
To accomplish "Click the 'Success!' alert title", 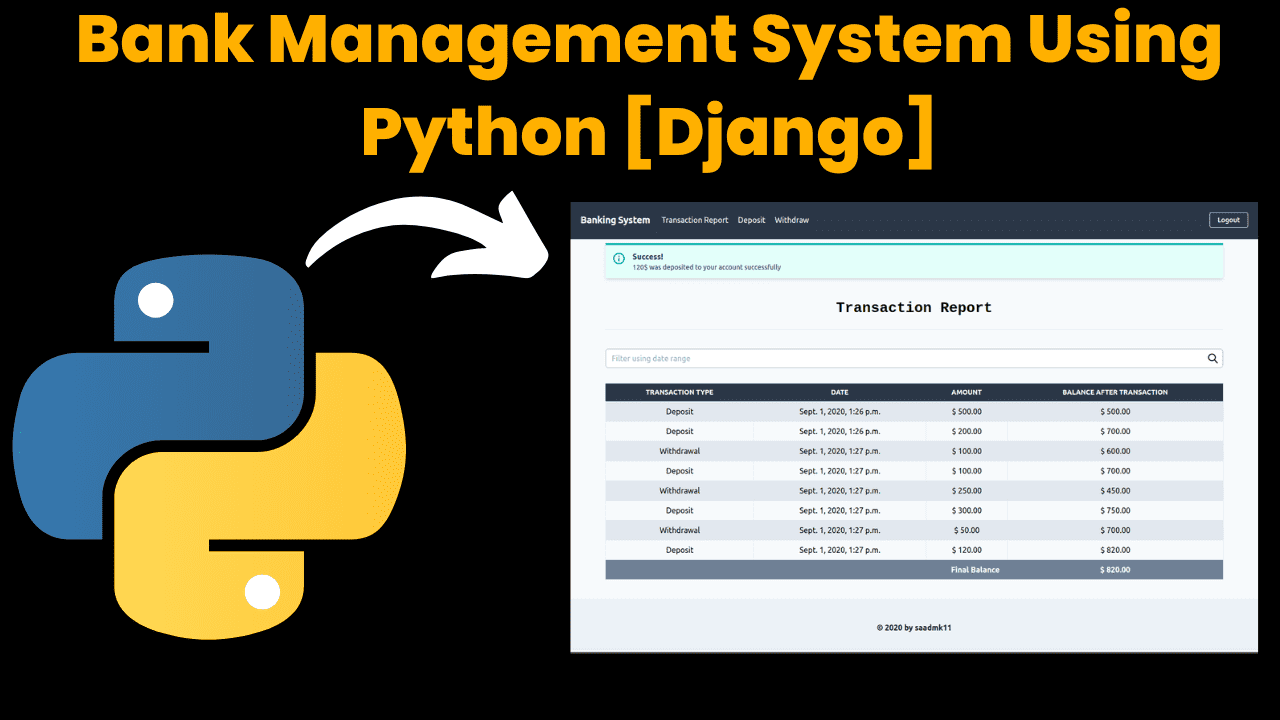I will pyautogui.click(x=648, y=257).
